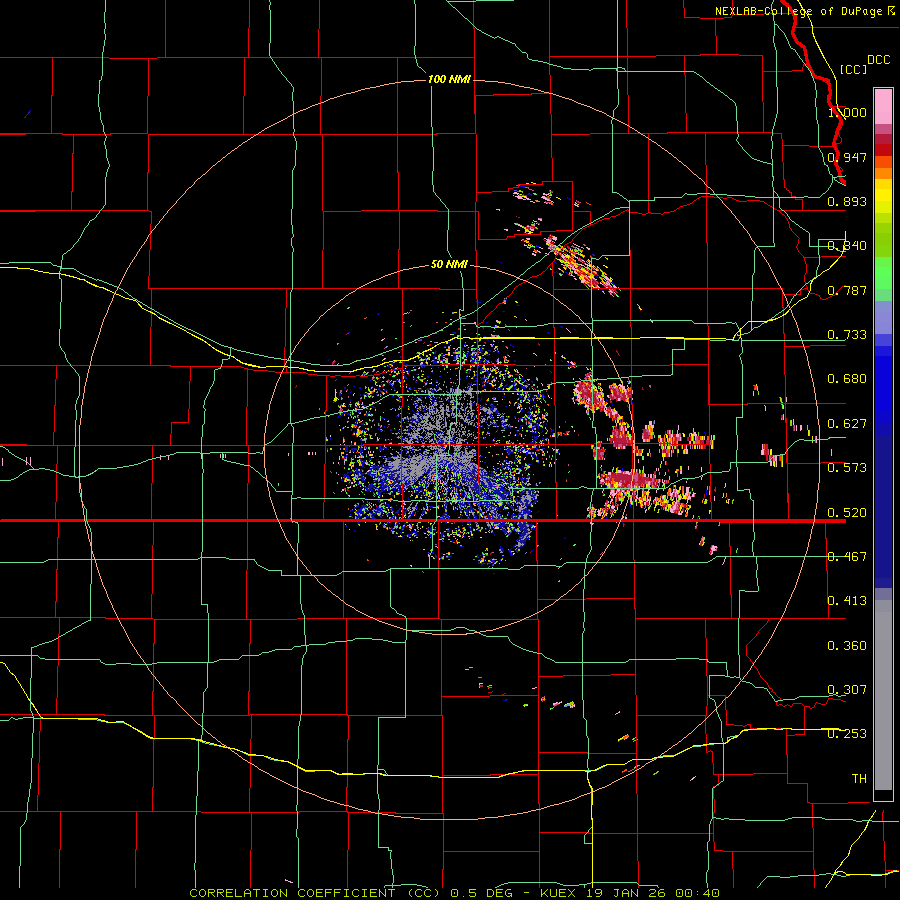Select the 0.947 legend value
The image size is (900, 900).
(847, 157)
